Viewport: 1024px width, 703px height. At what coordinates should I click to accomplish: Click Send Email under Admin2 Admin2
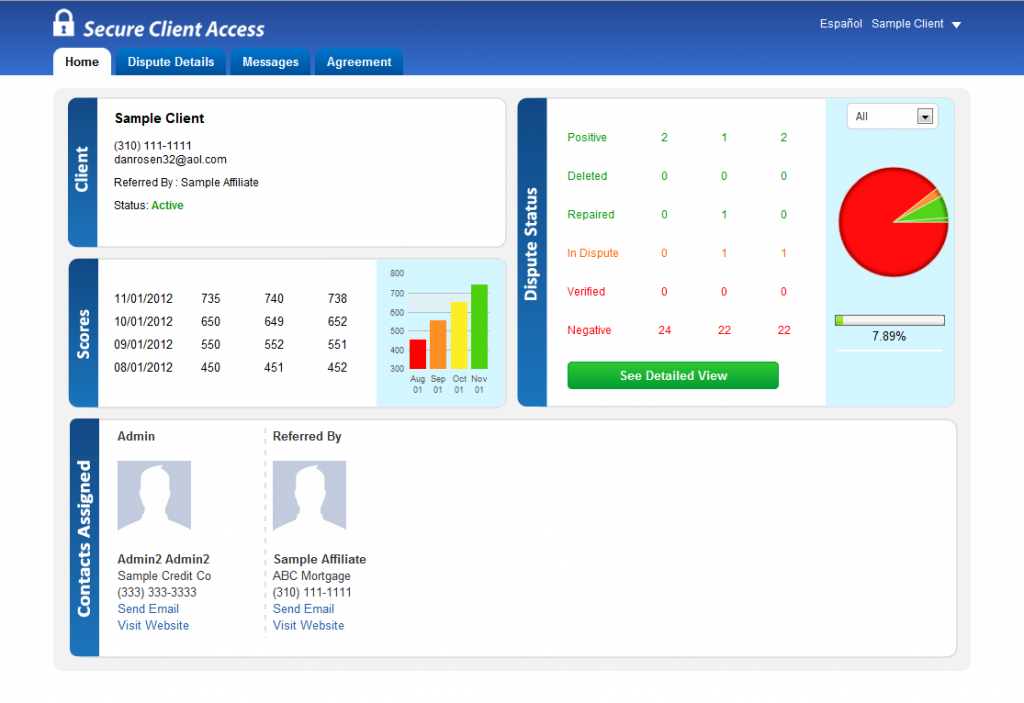pos(148,609)
